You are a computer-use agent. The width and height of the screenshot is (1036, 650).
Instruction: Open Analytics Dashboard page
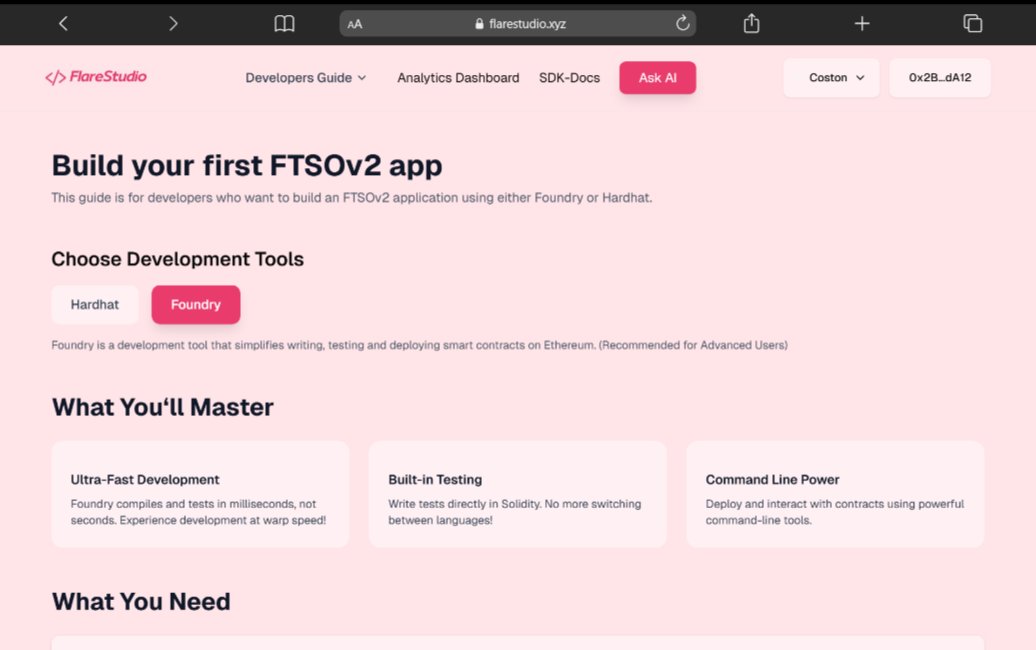click(x=458, y=78)
